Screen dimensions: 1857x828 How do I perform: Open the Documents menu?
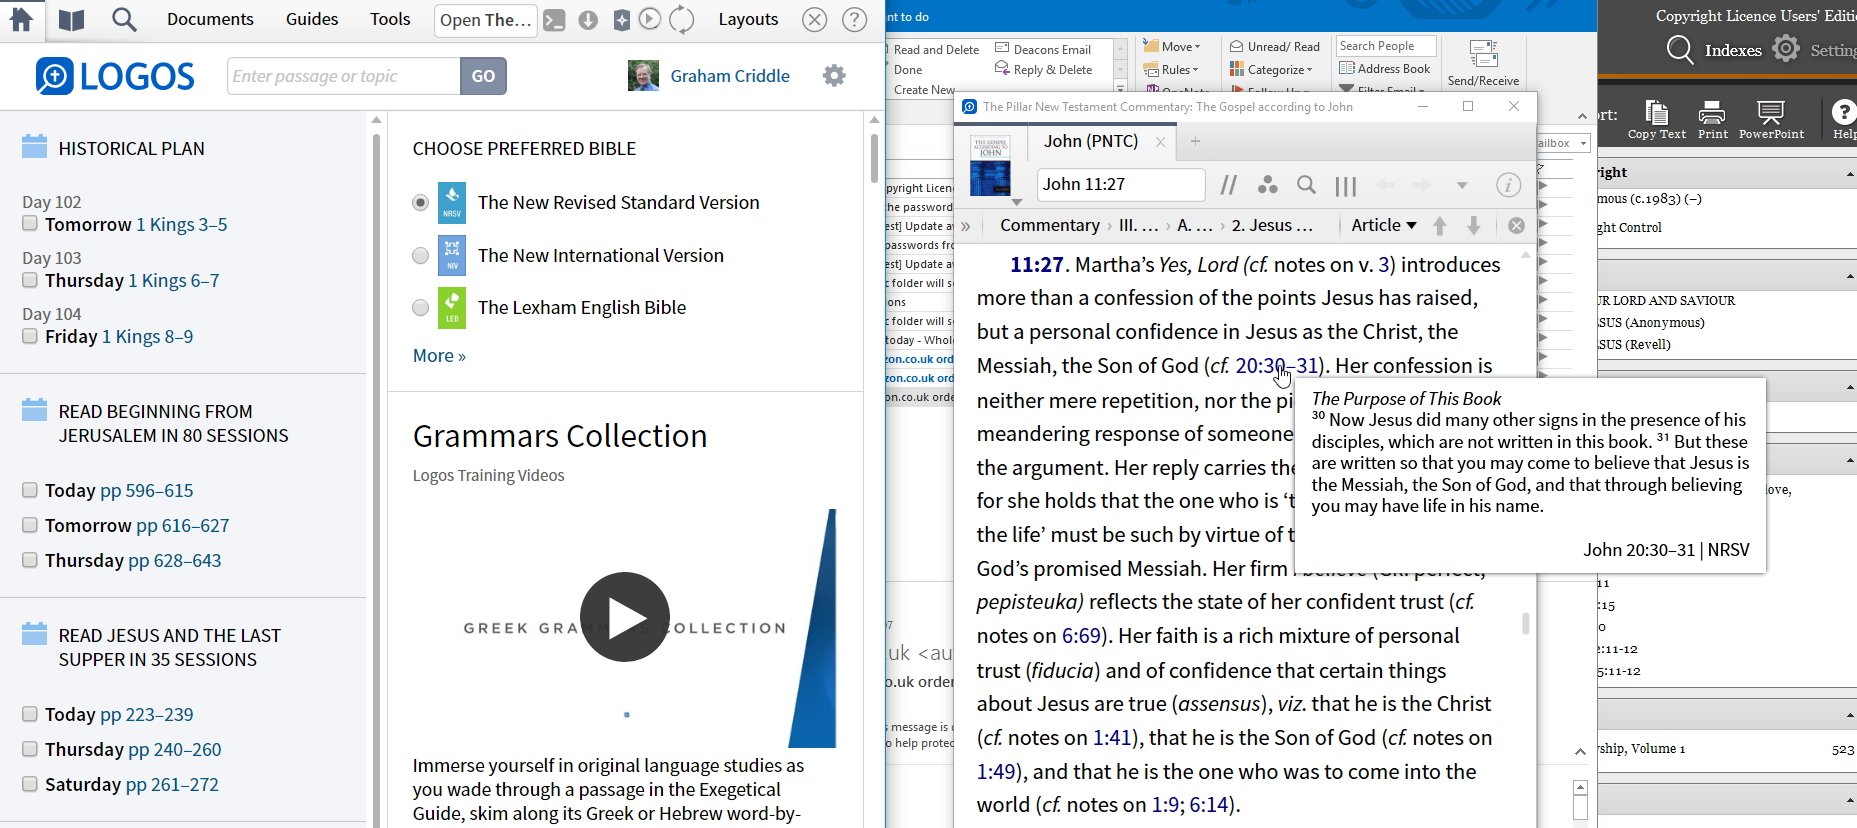point(210,19)
